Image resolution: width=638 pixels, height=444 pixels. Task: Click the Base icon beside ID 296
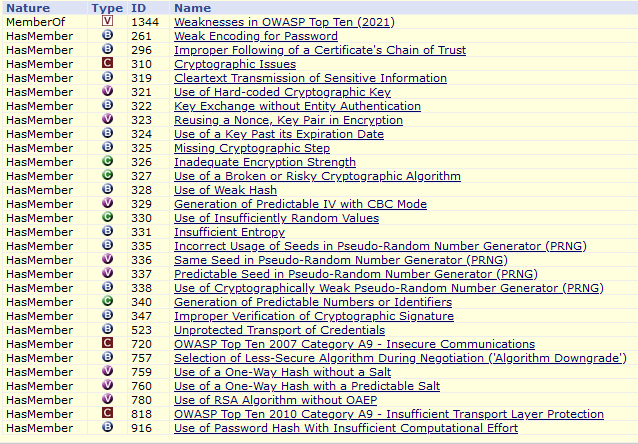pos(107,49)
